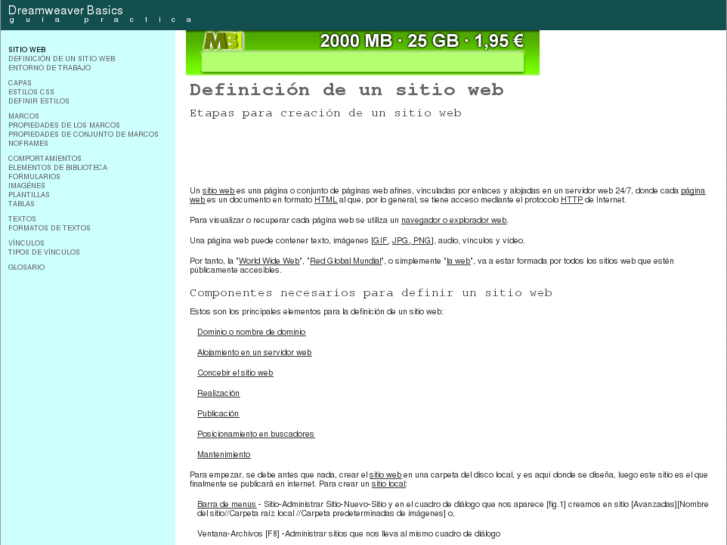
Task: Follow the PNG link
Action: 421,241
